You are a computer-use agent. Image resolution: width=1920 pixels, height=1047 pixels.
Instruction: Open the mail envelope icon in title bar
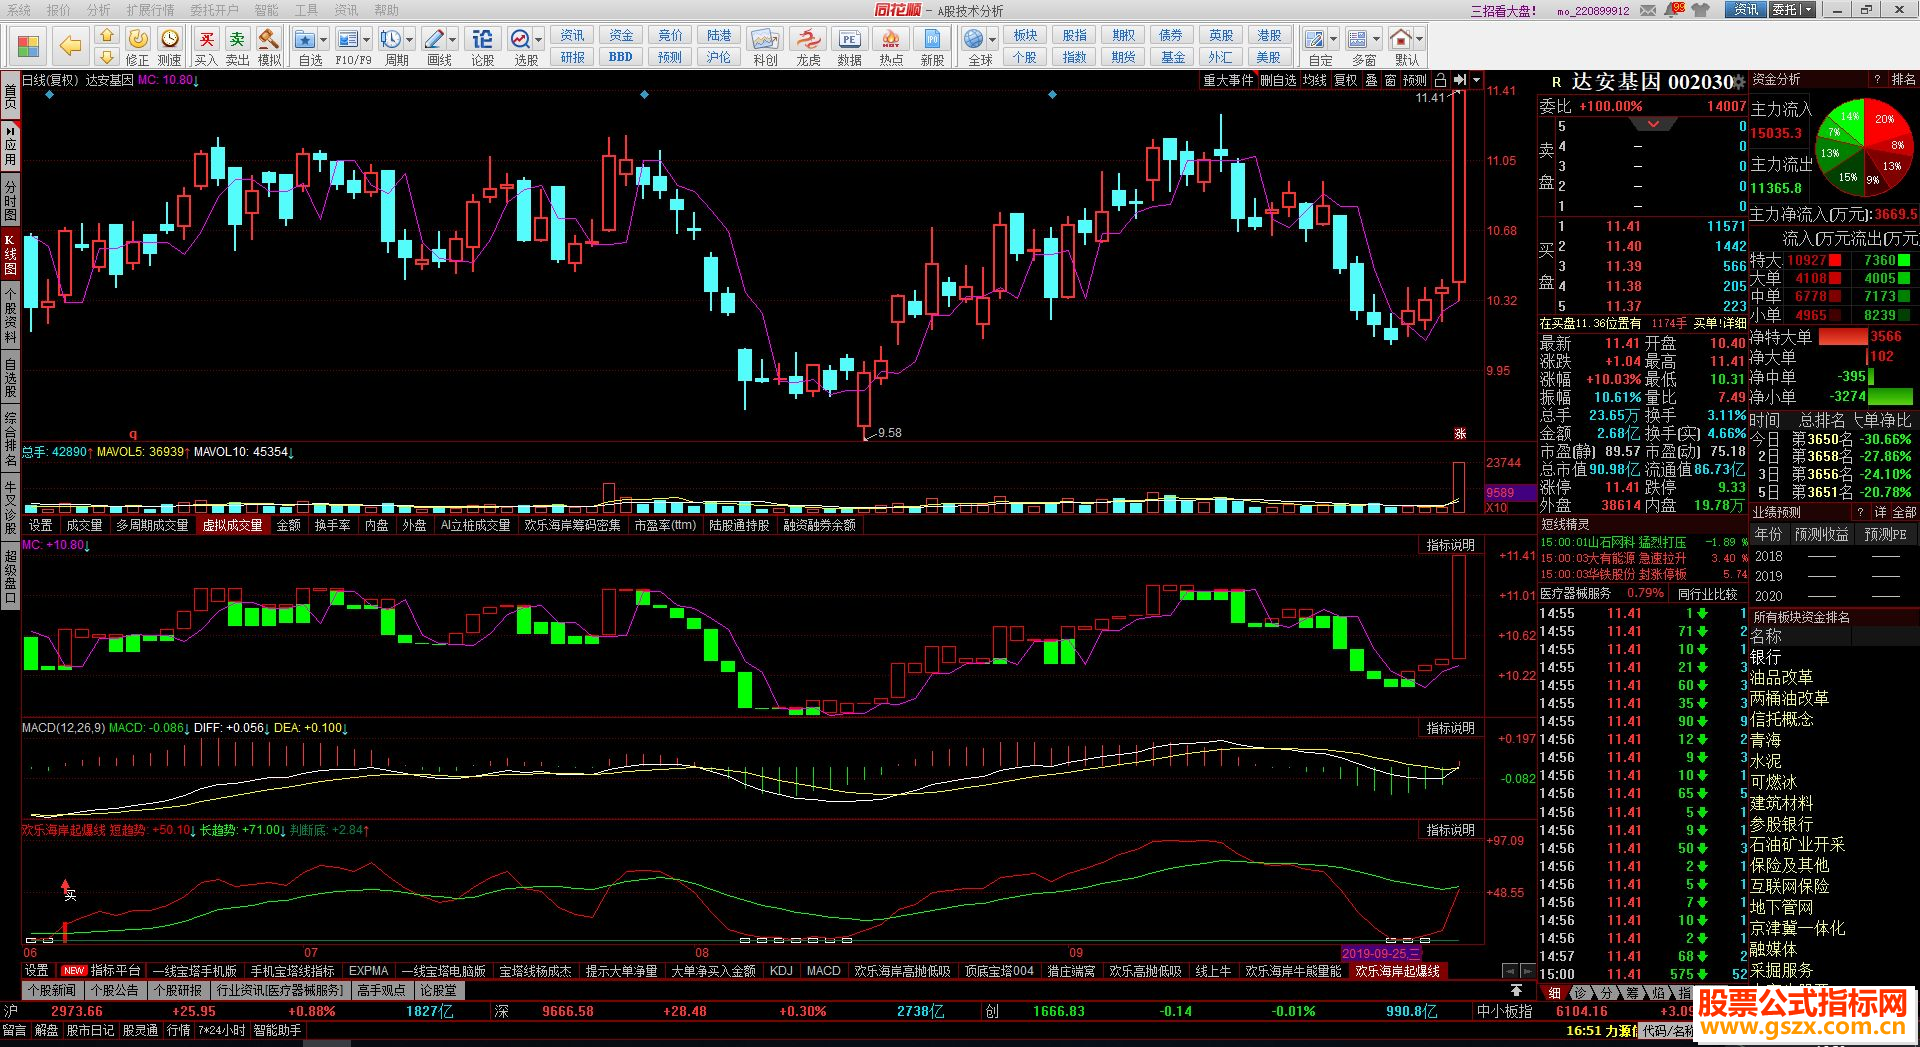point(1647,10)
